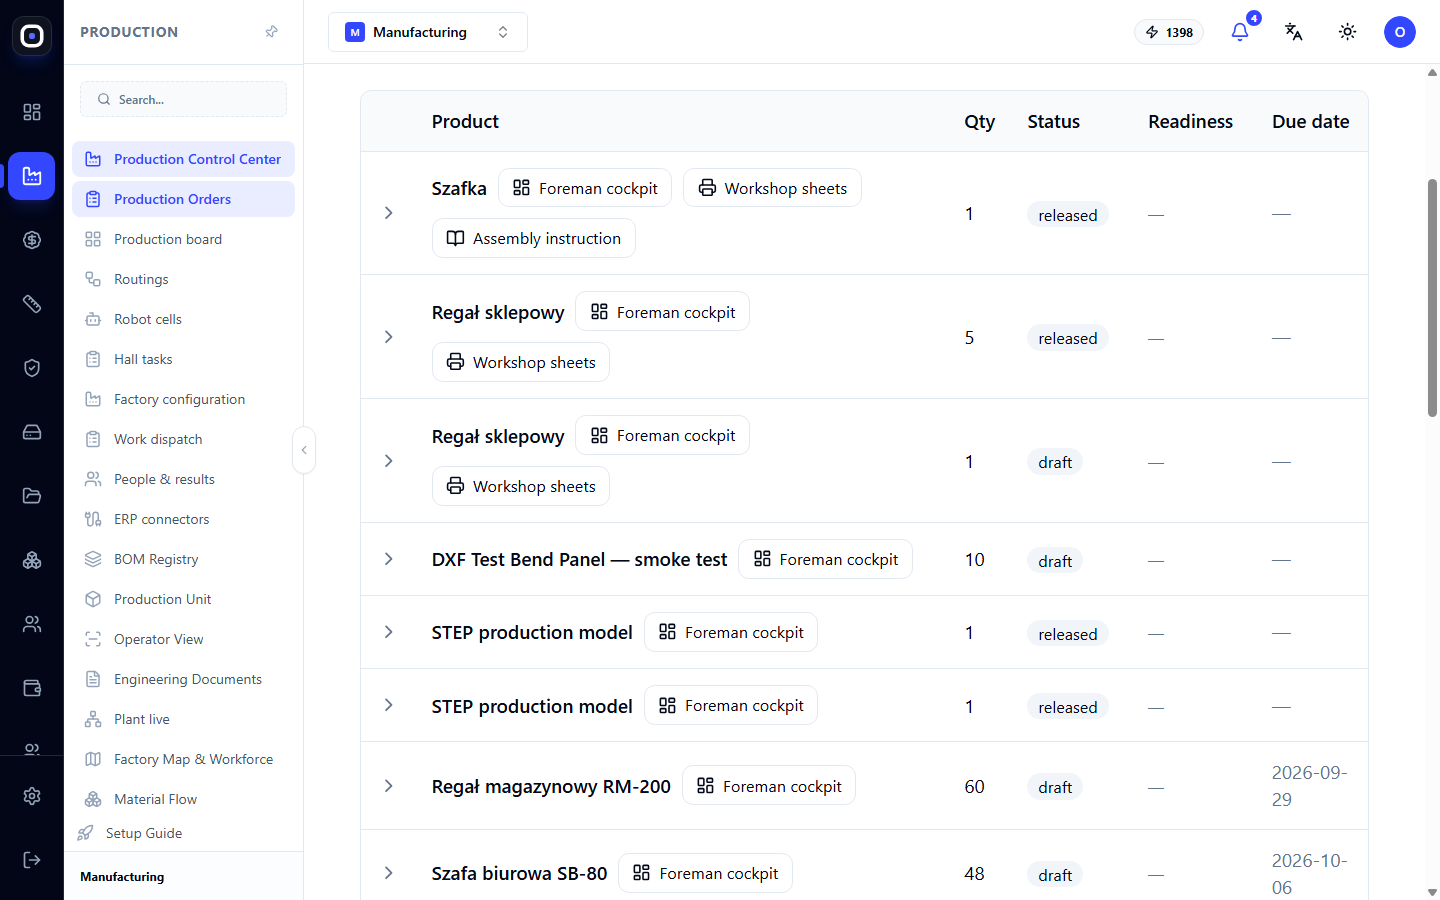Screen dimensions: 1440x900
Task: Click the vertical page scrollbar
Action: pos(1432,298)
